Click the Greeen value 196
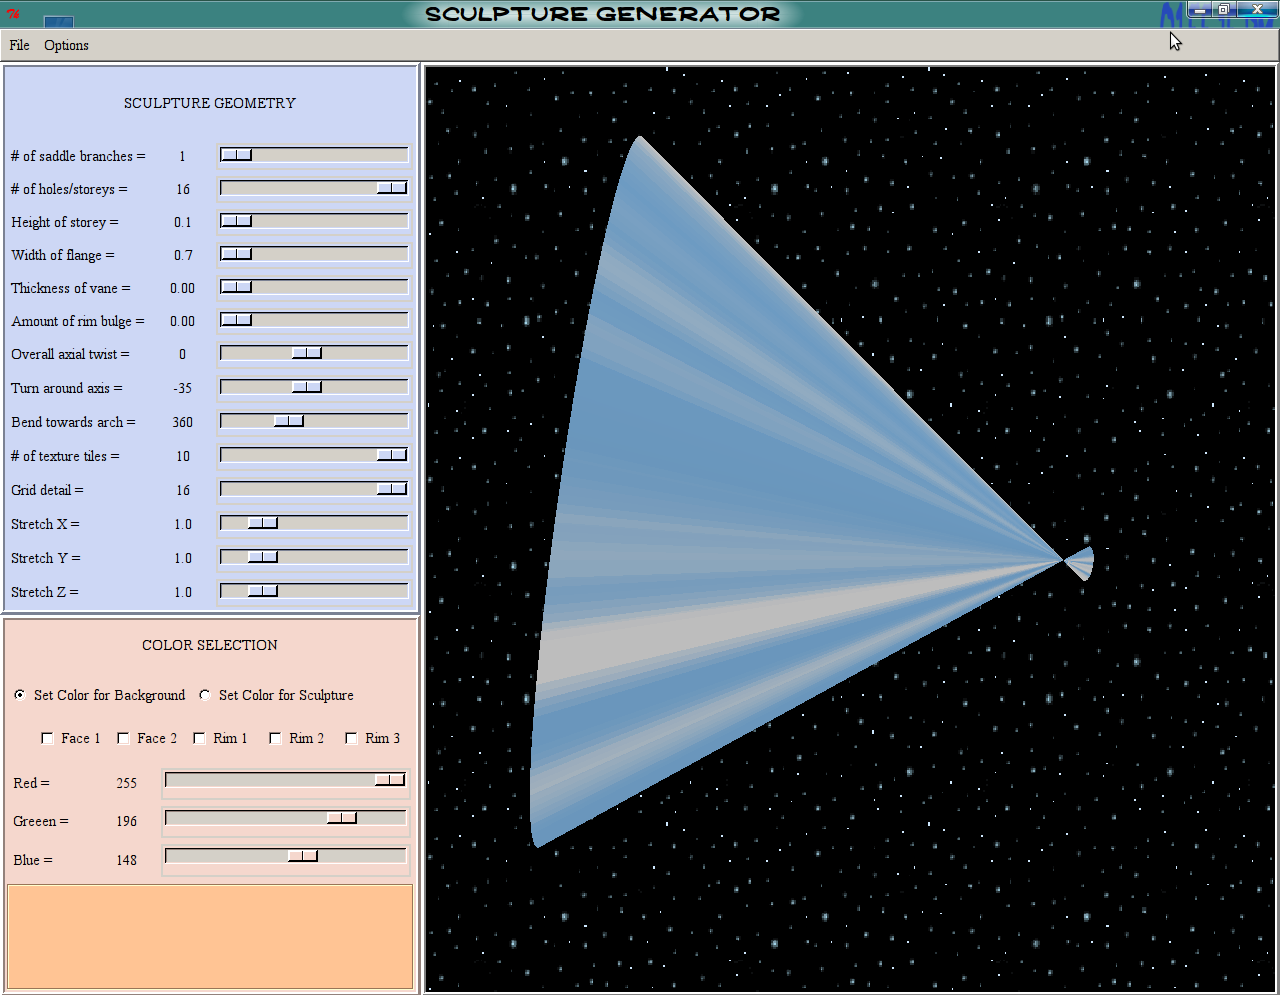The height and width of the screenshot is (995, 1280). pyautogui.click(x=127, y=821)
